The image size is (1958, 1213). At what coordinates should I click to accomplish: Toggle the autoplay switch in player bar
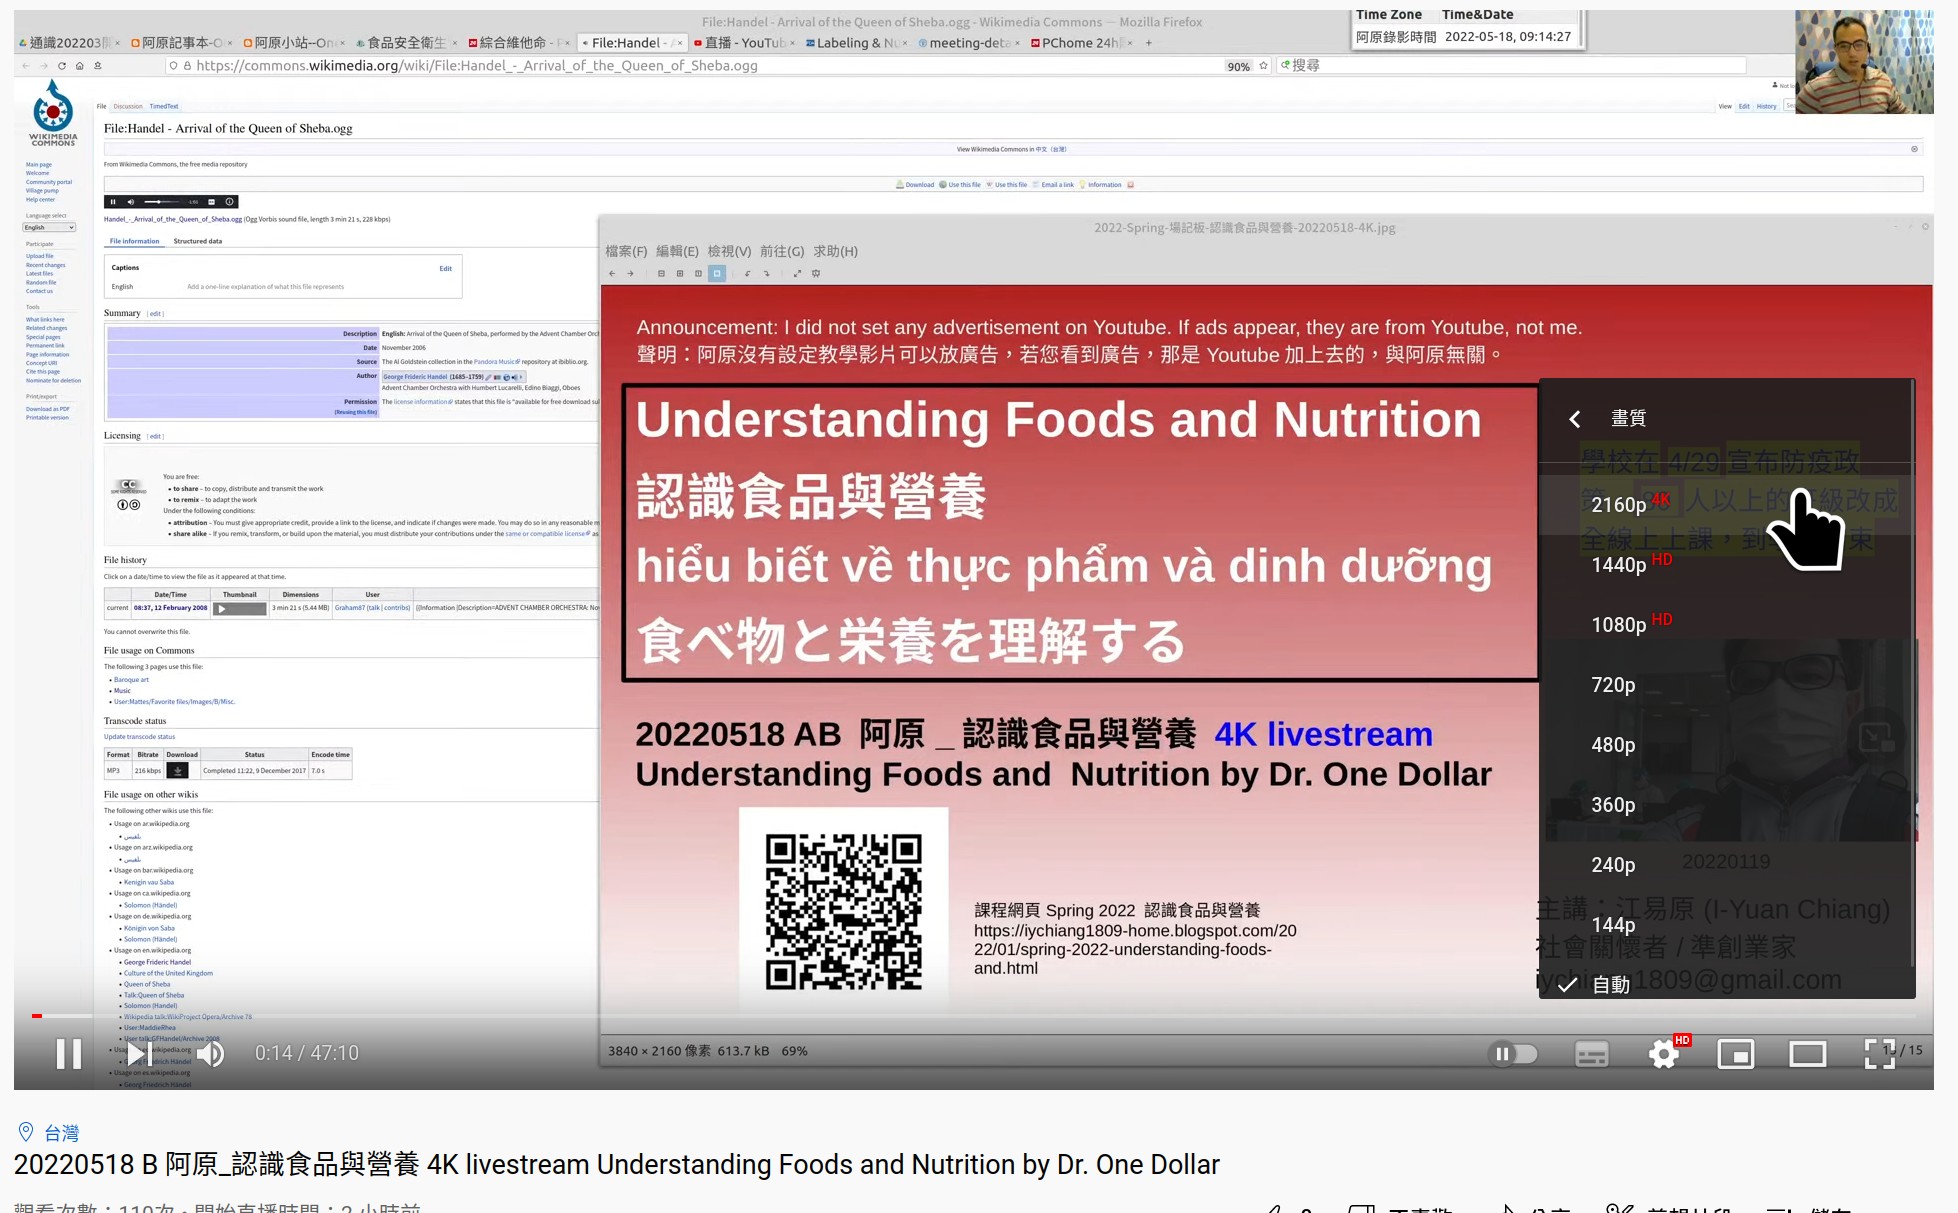[1514, 1053]
